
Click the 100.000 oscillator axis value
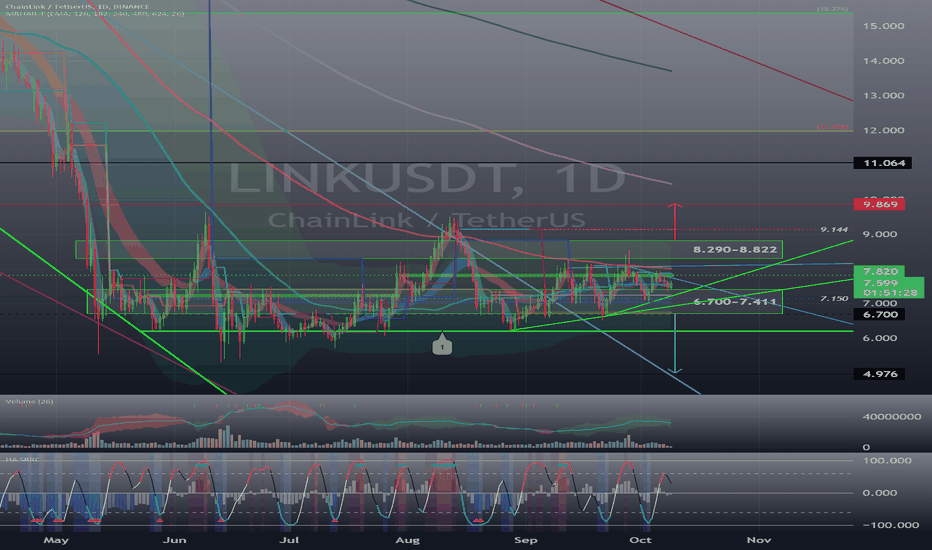(886, 461)
